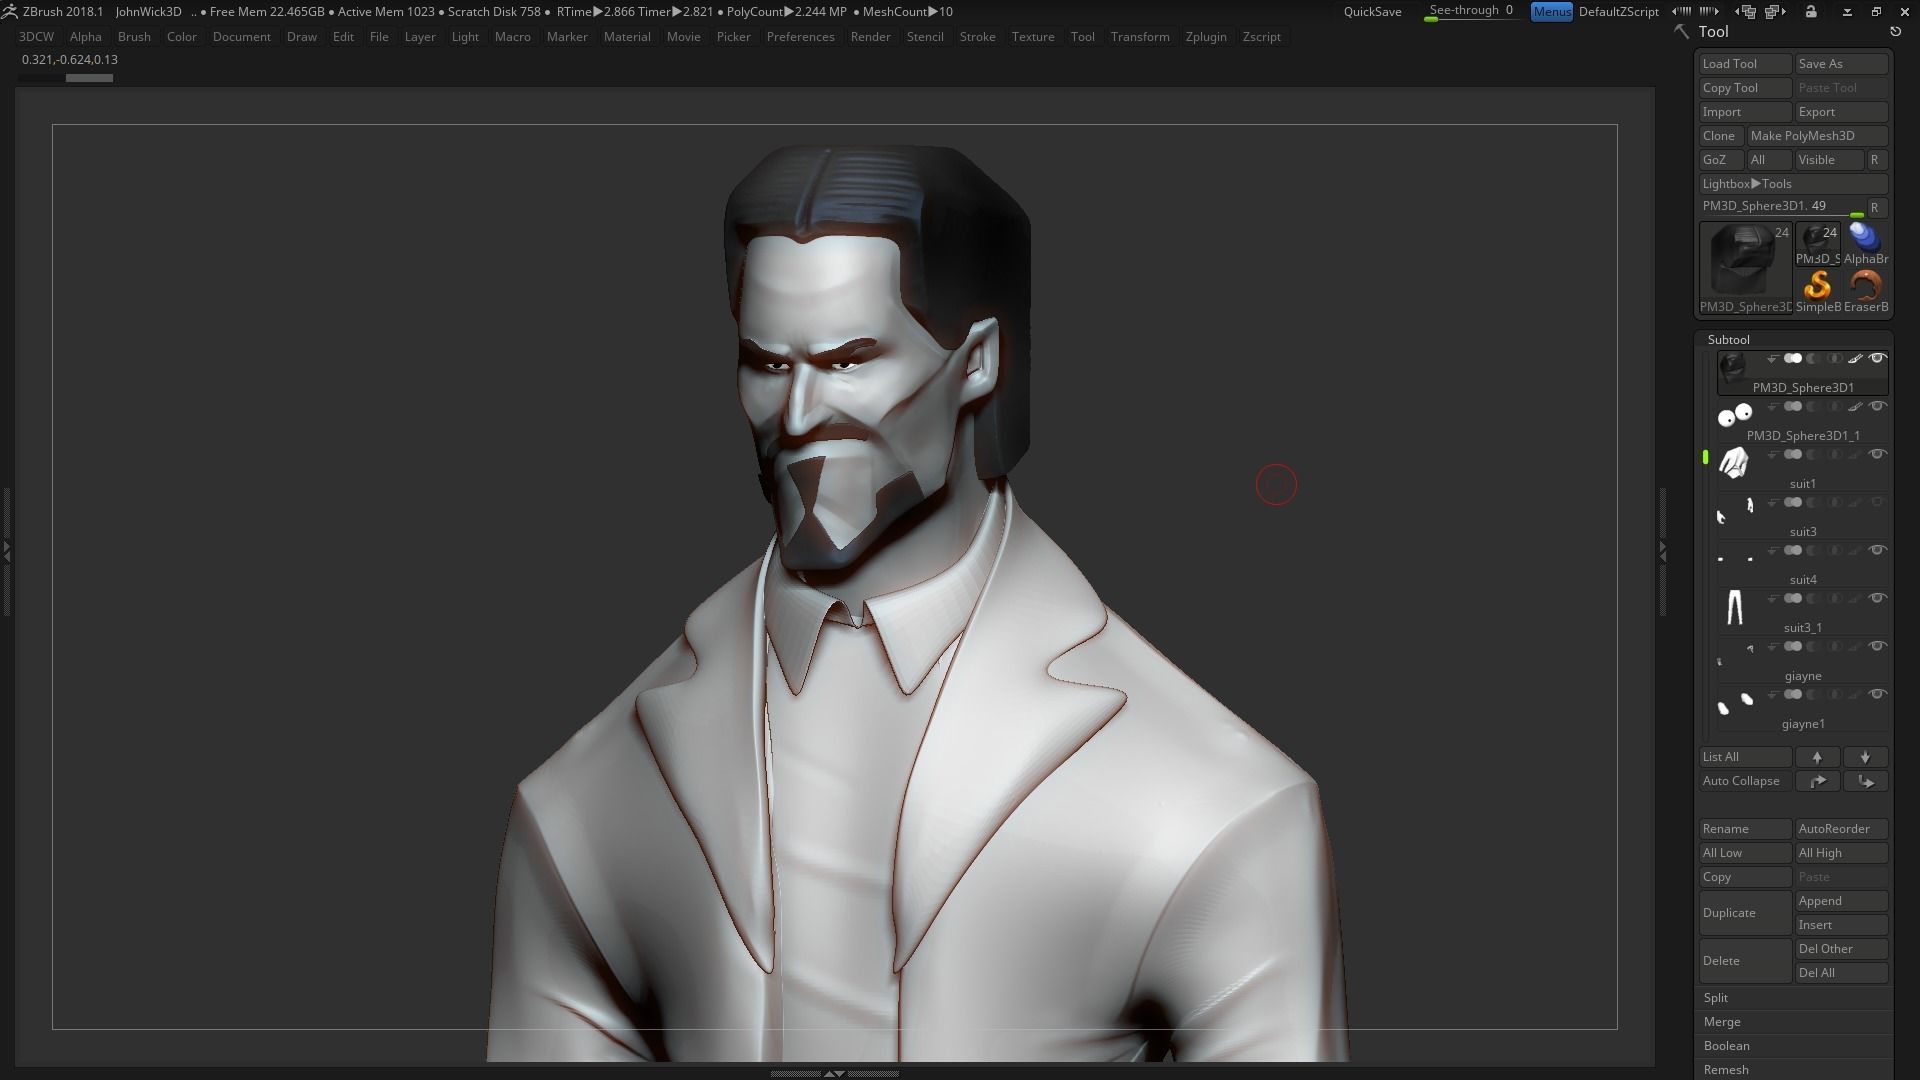
Task: Adjust the See-through slider
Action: tap(1472, 12)
